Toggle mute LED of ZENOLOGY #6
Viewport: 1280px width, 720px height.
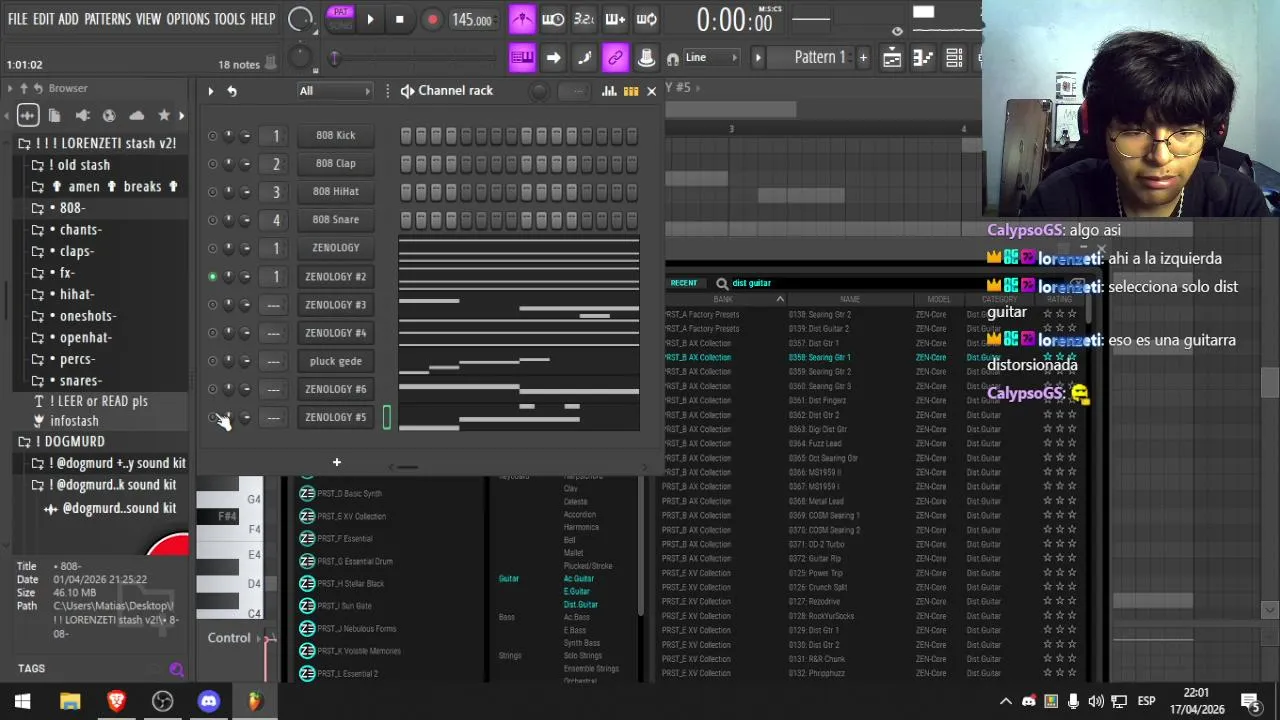pyautogui.click(x=212, y=389)
